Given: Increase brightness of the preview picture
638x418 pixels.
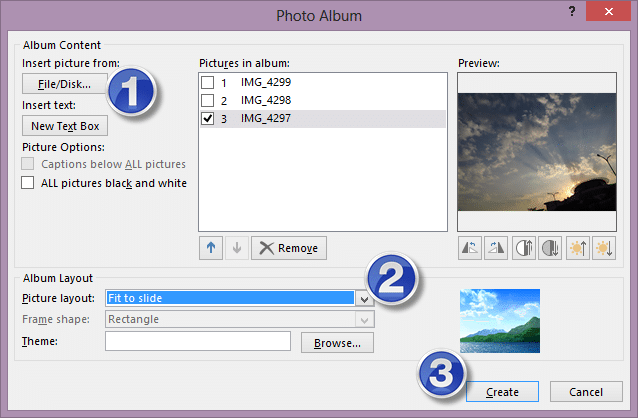Looking at the screenshot, I should pyautogui.click(x=577, y=249).
